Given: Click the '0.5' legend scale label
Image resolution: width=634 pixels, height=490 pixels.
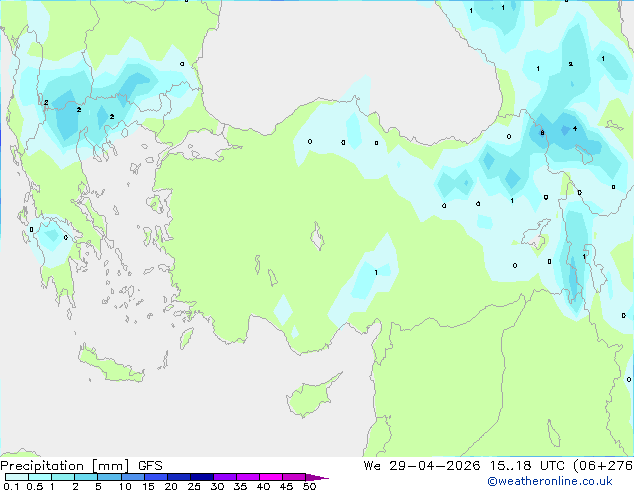Looking at the screenshot, I should click(x=34, y=486).
